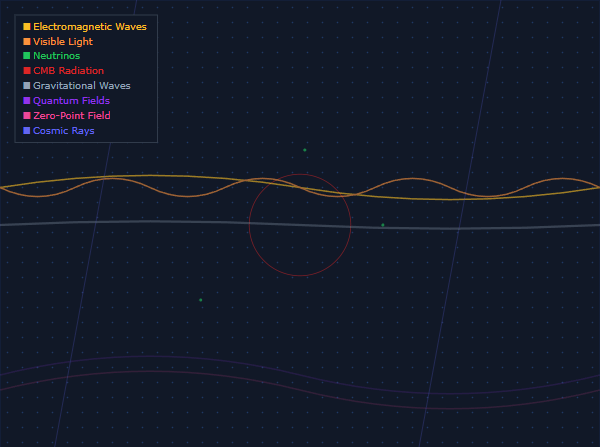Click the Visible Light legend label
Screen dimensions: 600x447
[63, 41]
